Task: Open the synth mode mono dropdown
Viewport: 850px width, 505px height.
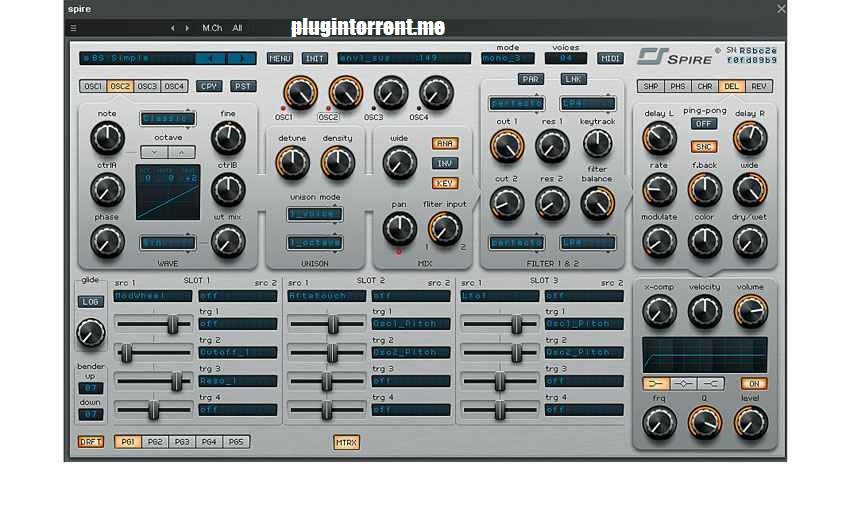Action: pos(507,58)
